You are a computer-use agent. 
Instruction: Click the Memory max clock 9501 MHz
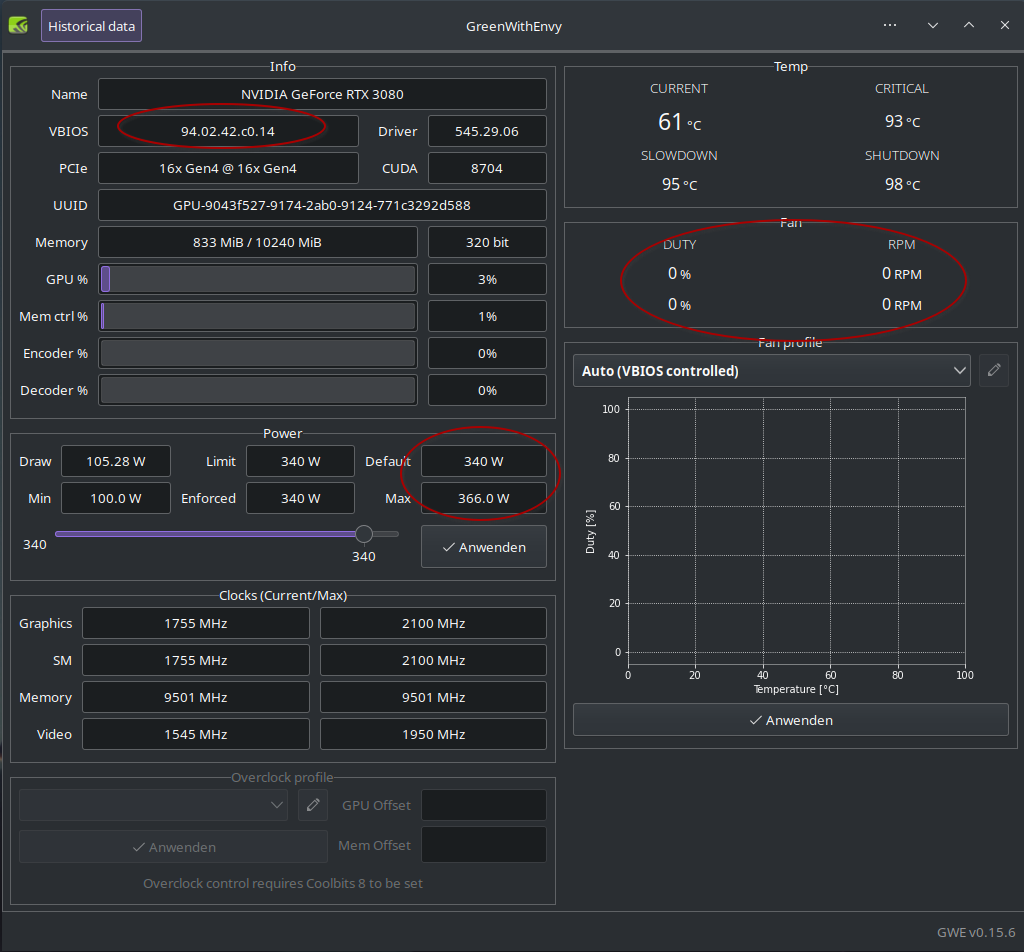click(x=434, y=697)
